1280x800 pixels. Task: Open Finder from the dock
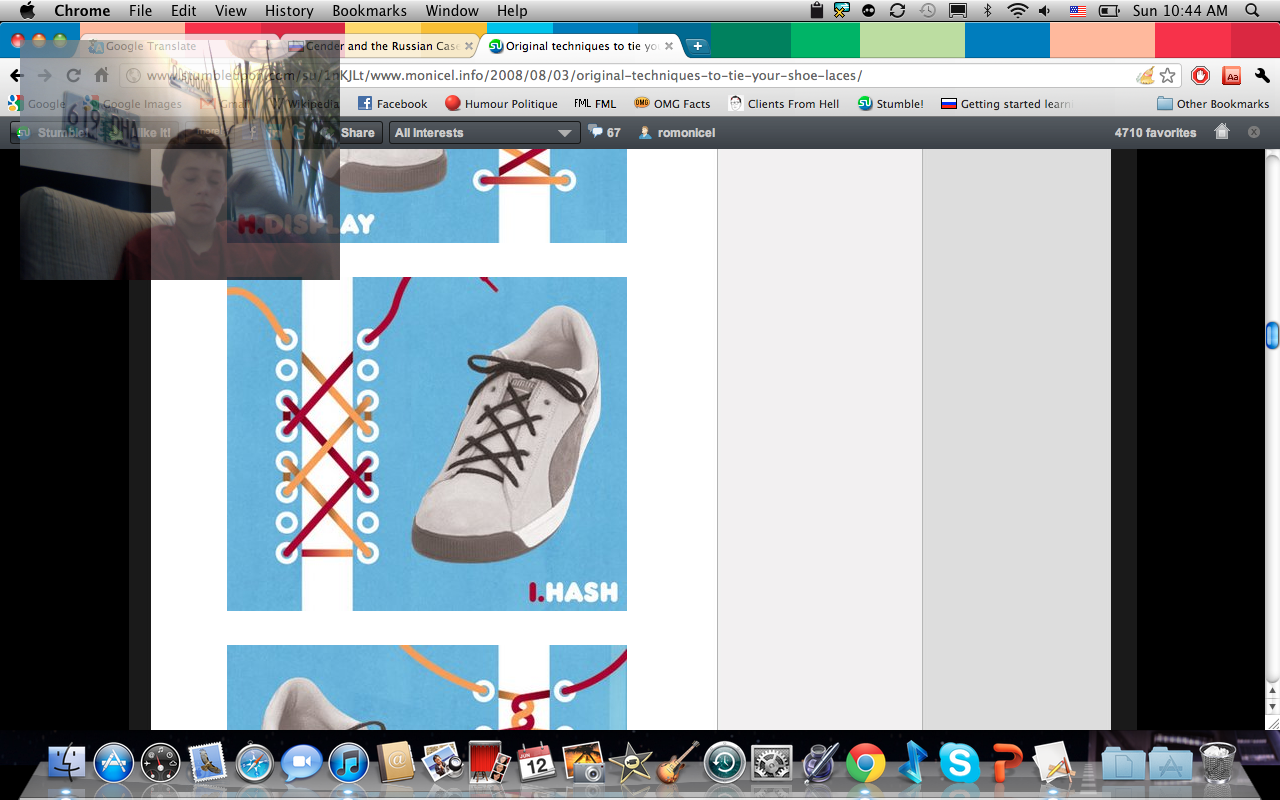(68, 764)
